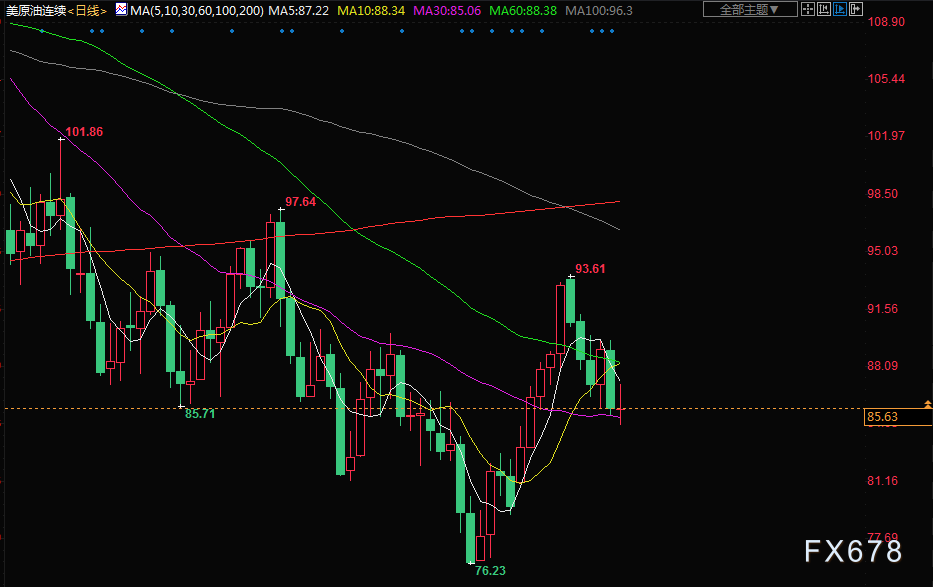Click the 97.64 peak price label
This screenshot has height=587, width=933.
coord(300,202)
